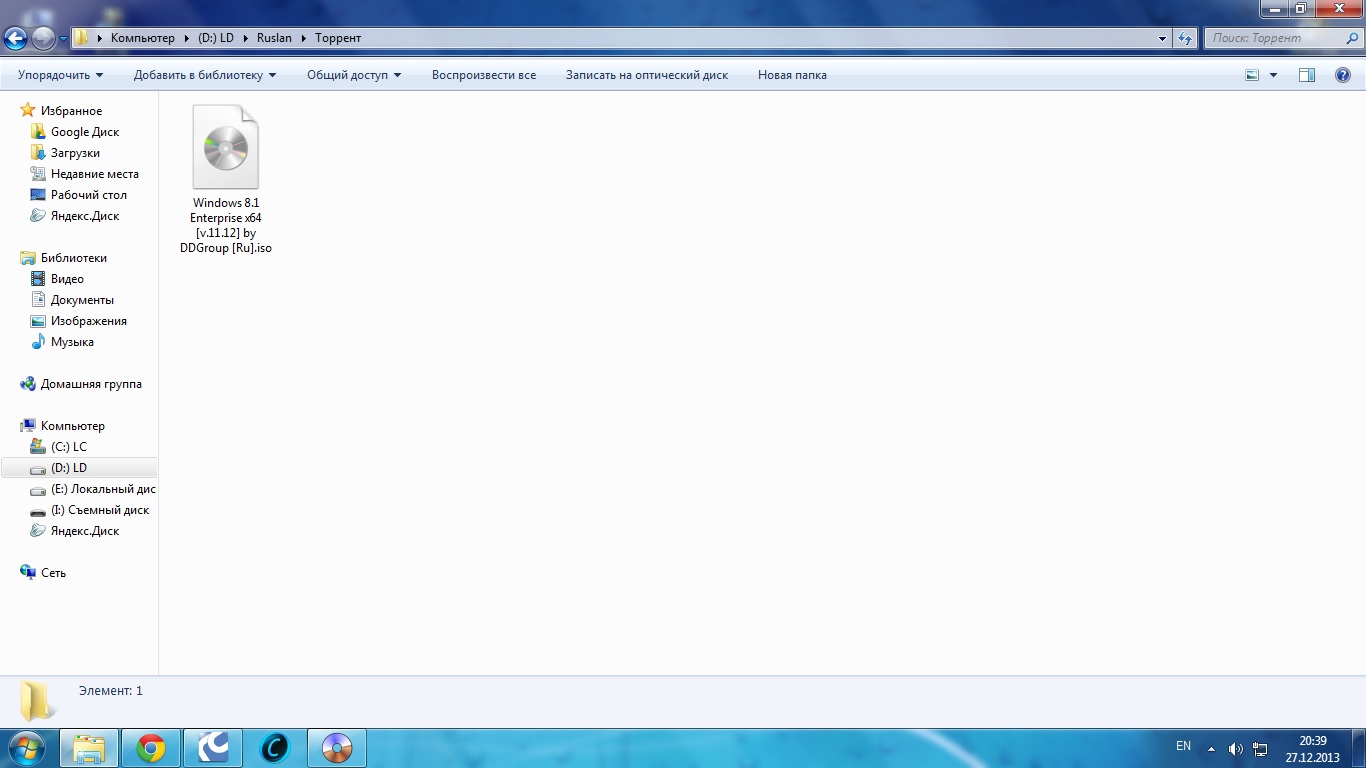Open Windows Explorer from the taskbar

click(x=89, y=748)
